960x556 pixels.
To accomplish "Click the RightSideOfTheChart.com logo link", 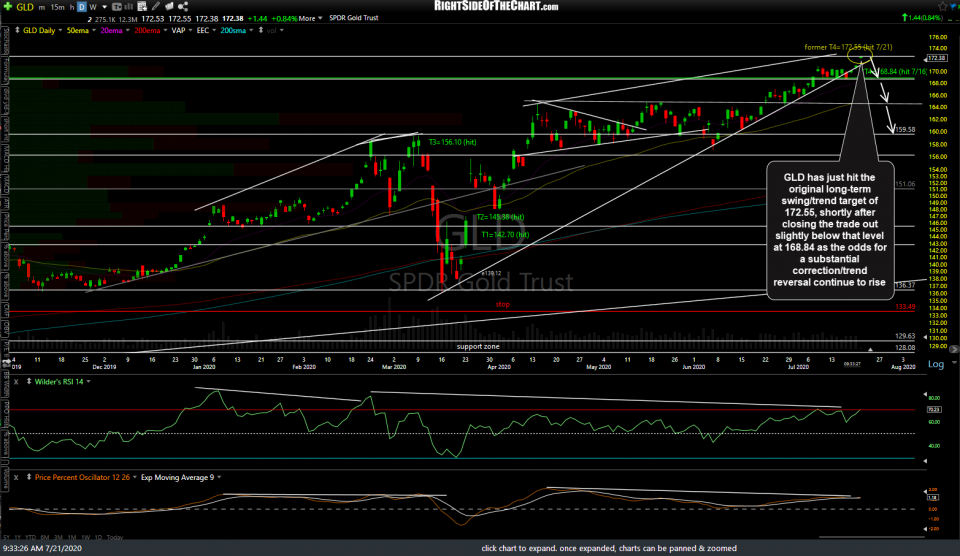I will pyautogui.click(x=497, y=6).
